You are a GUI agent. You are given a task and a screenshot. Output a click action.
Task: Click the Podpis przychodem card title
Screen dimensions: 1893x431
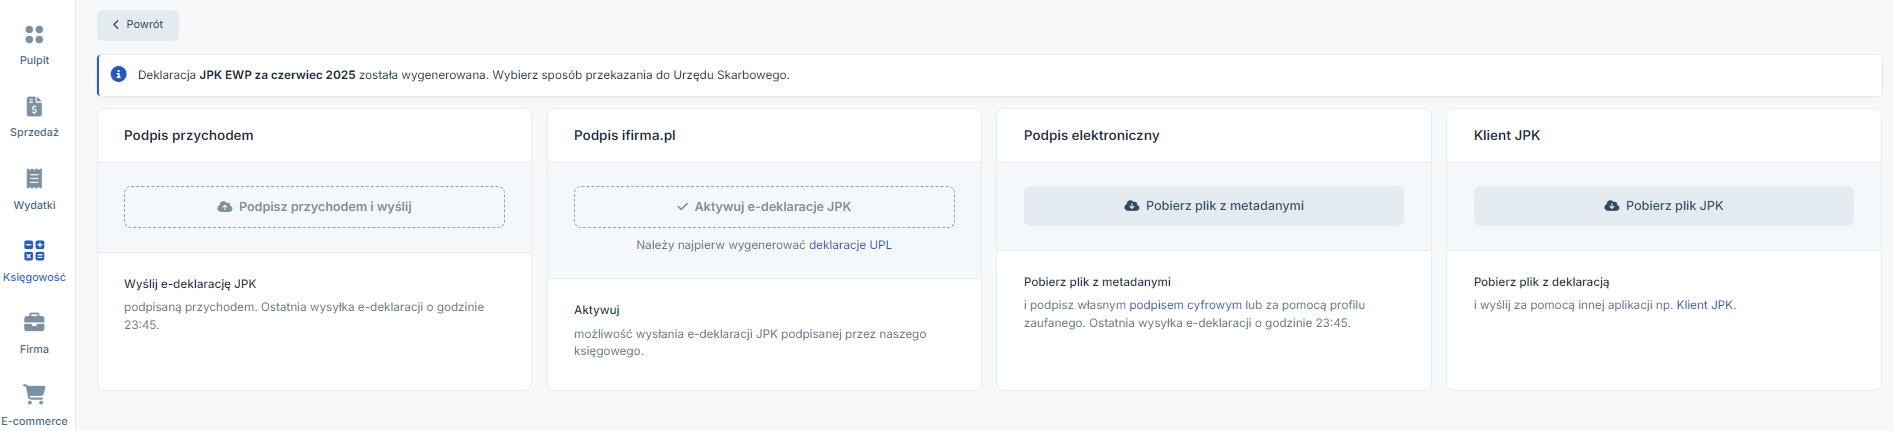pos(189,135)
